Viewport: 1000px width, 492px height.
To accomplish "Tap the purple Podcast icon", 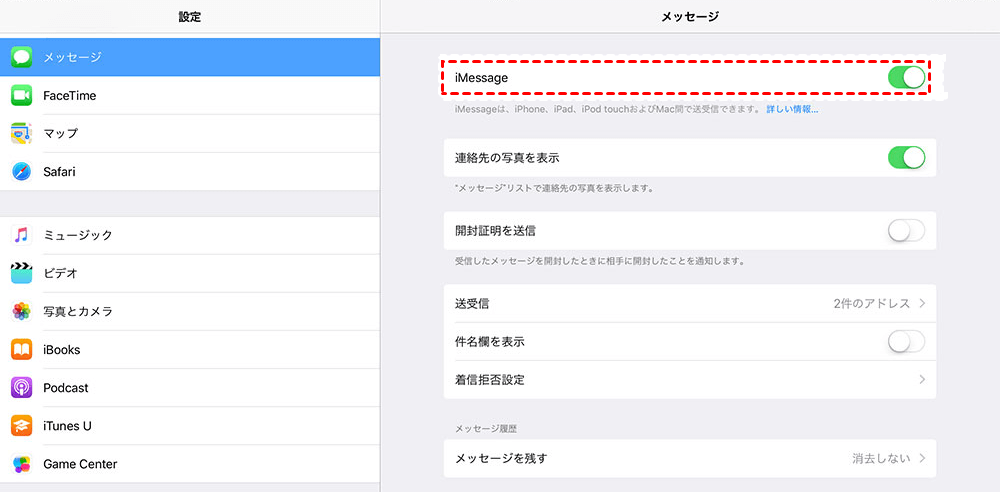I will pyautogui.click(x=22, y=388).
